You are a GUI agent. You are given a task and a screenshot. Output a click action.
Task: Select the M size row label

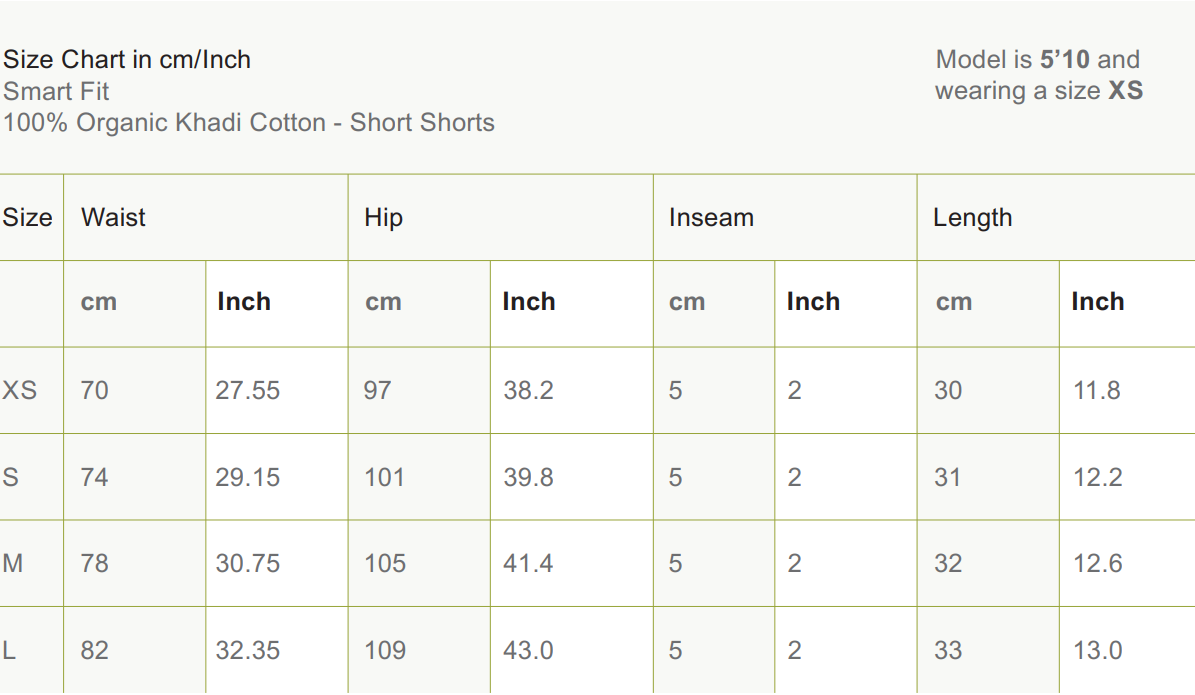click(x=13, y=563)
